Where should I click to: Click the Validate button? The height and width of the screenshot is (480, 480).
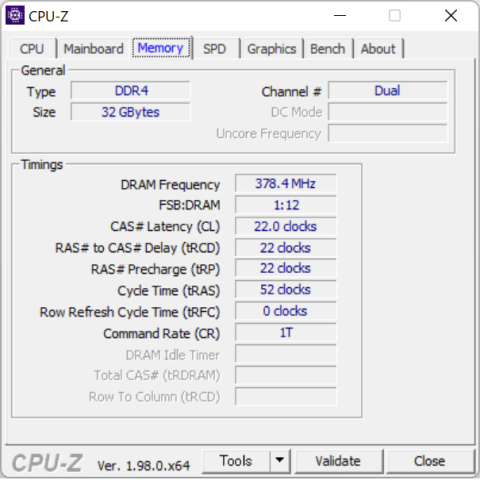[338, 461]
